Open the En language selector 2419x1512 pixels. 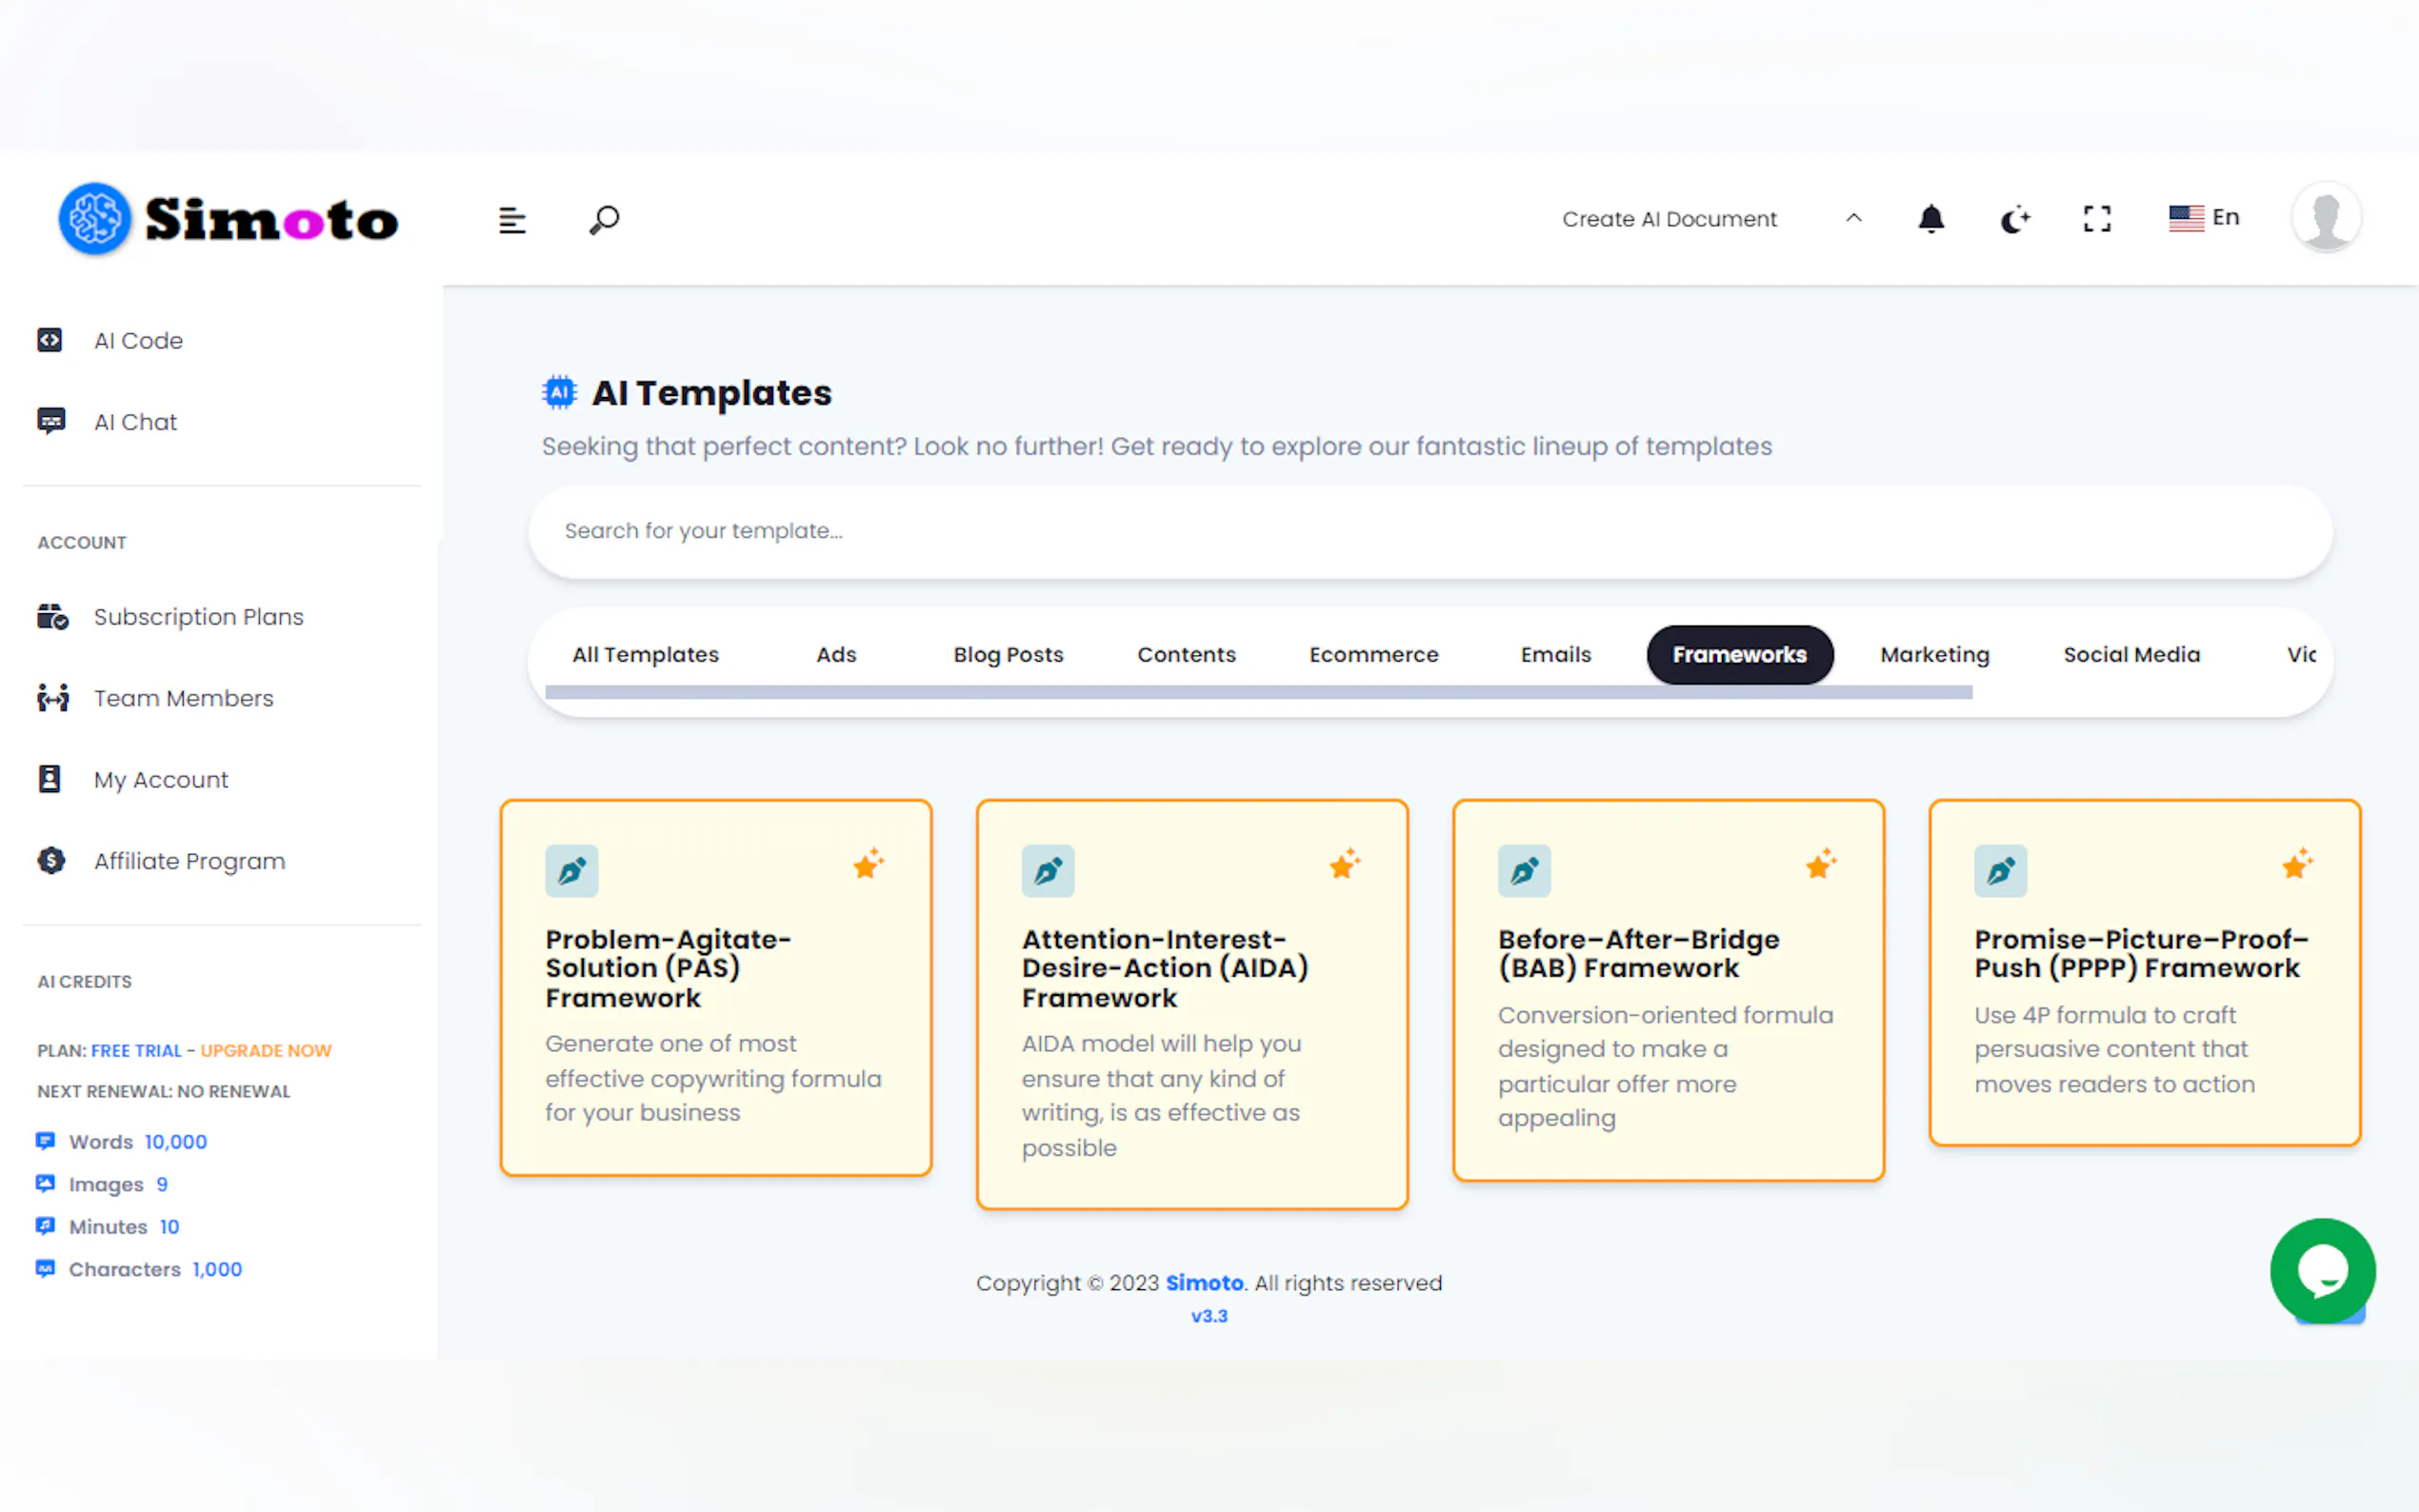pyautogui.click(x=2204, y=218)
